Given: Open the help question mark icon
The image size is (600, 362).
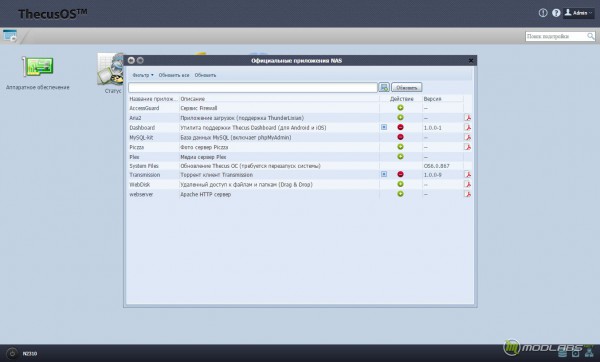Looking at the screenshot, I should coord(556,13).
